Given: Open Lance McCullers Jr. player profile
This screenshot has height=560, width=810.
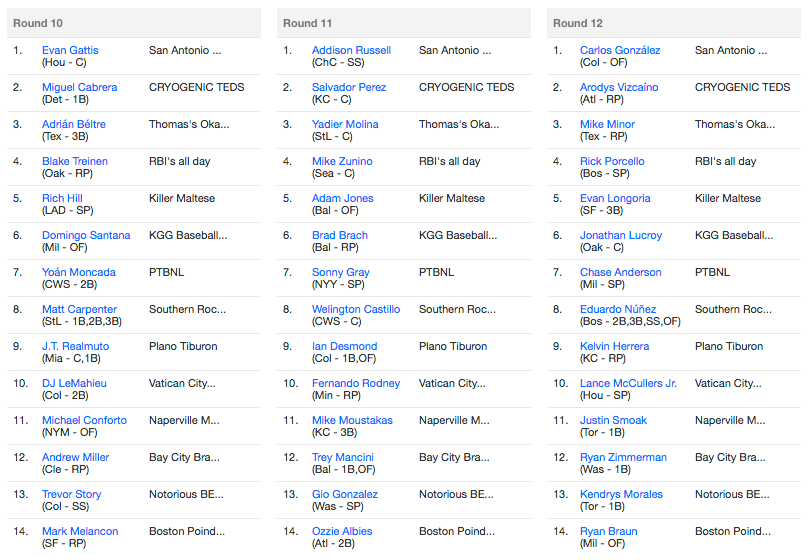Looking at the screenshot, I should 628,383.
